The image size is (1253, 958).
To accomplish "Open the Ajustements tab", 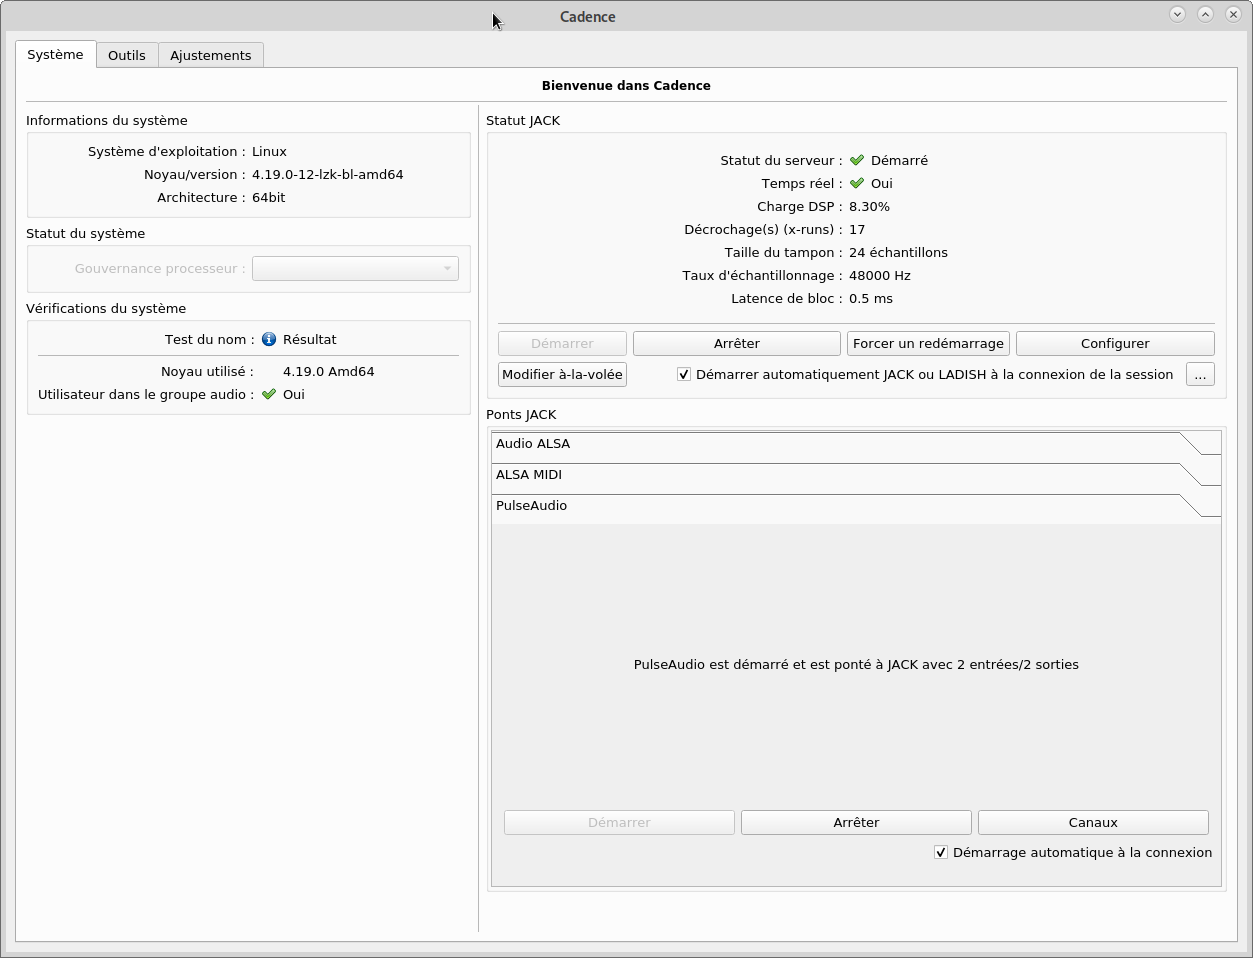I will 211,55.
